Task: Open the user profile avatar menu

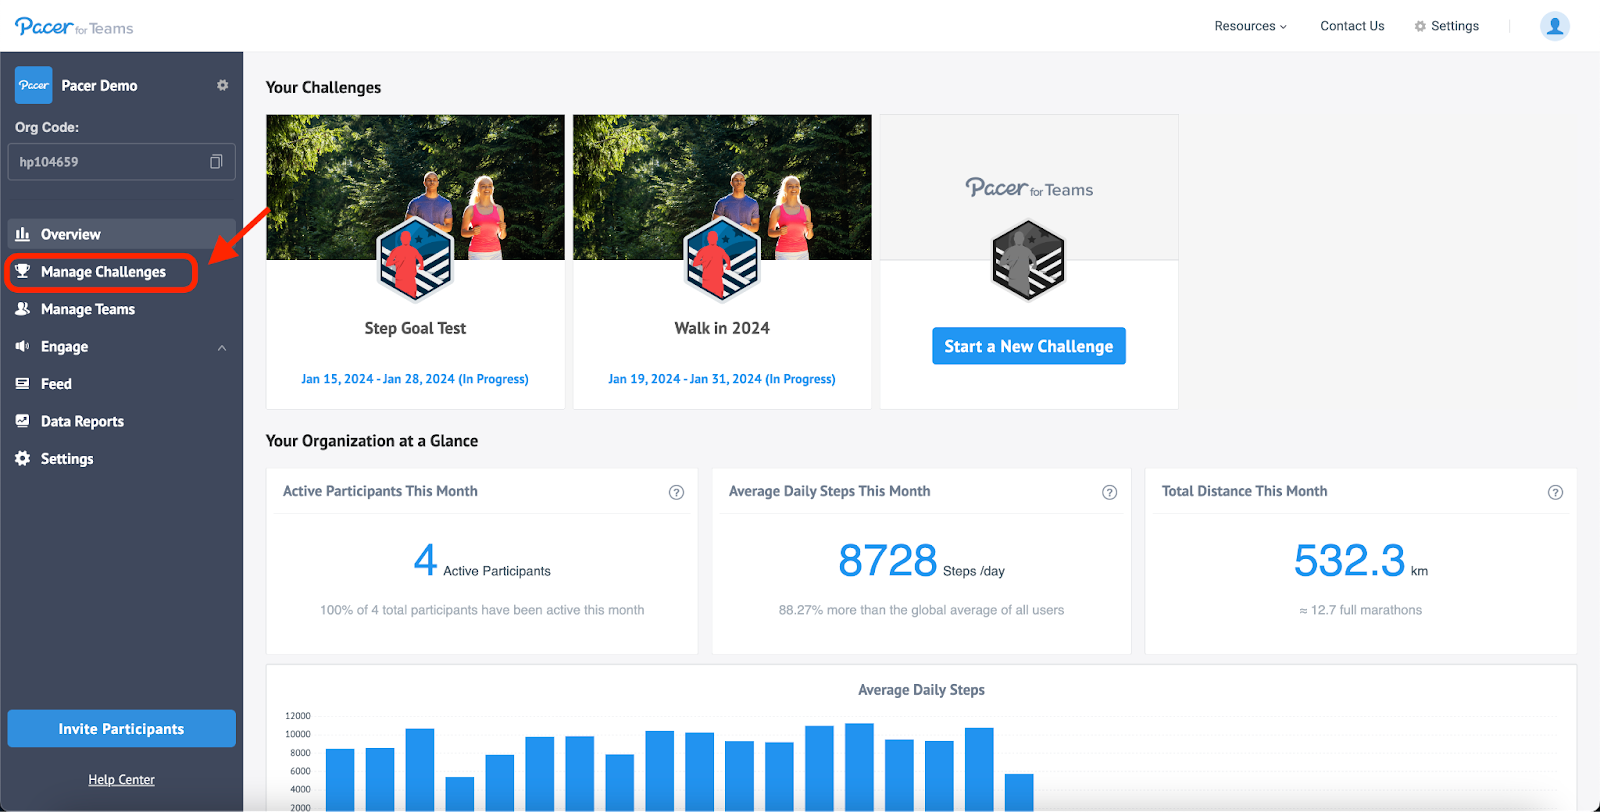Action: click(x=1554, y=27)
